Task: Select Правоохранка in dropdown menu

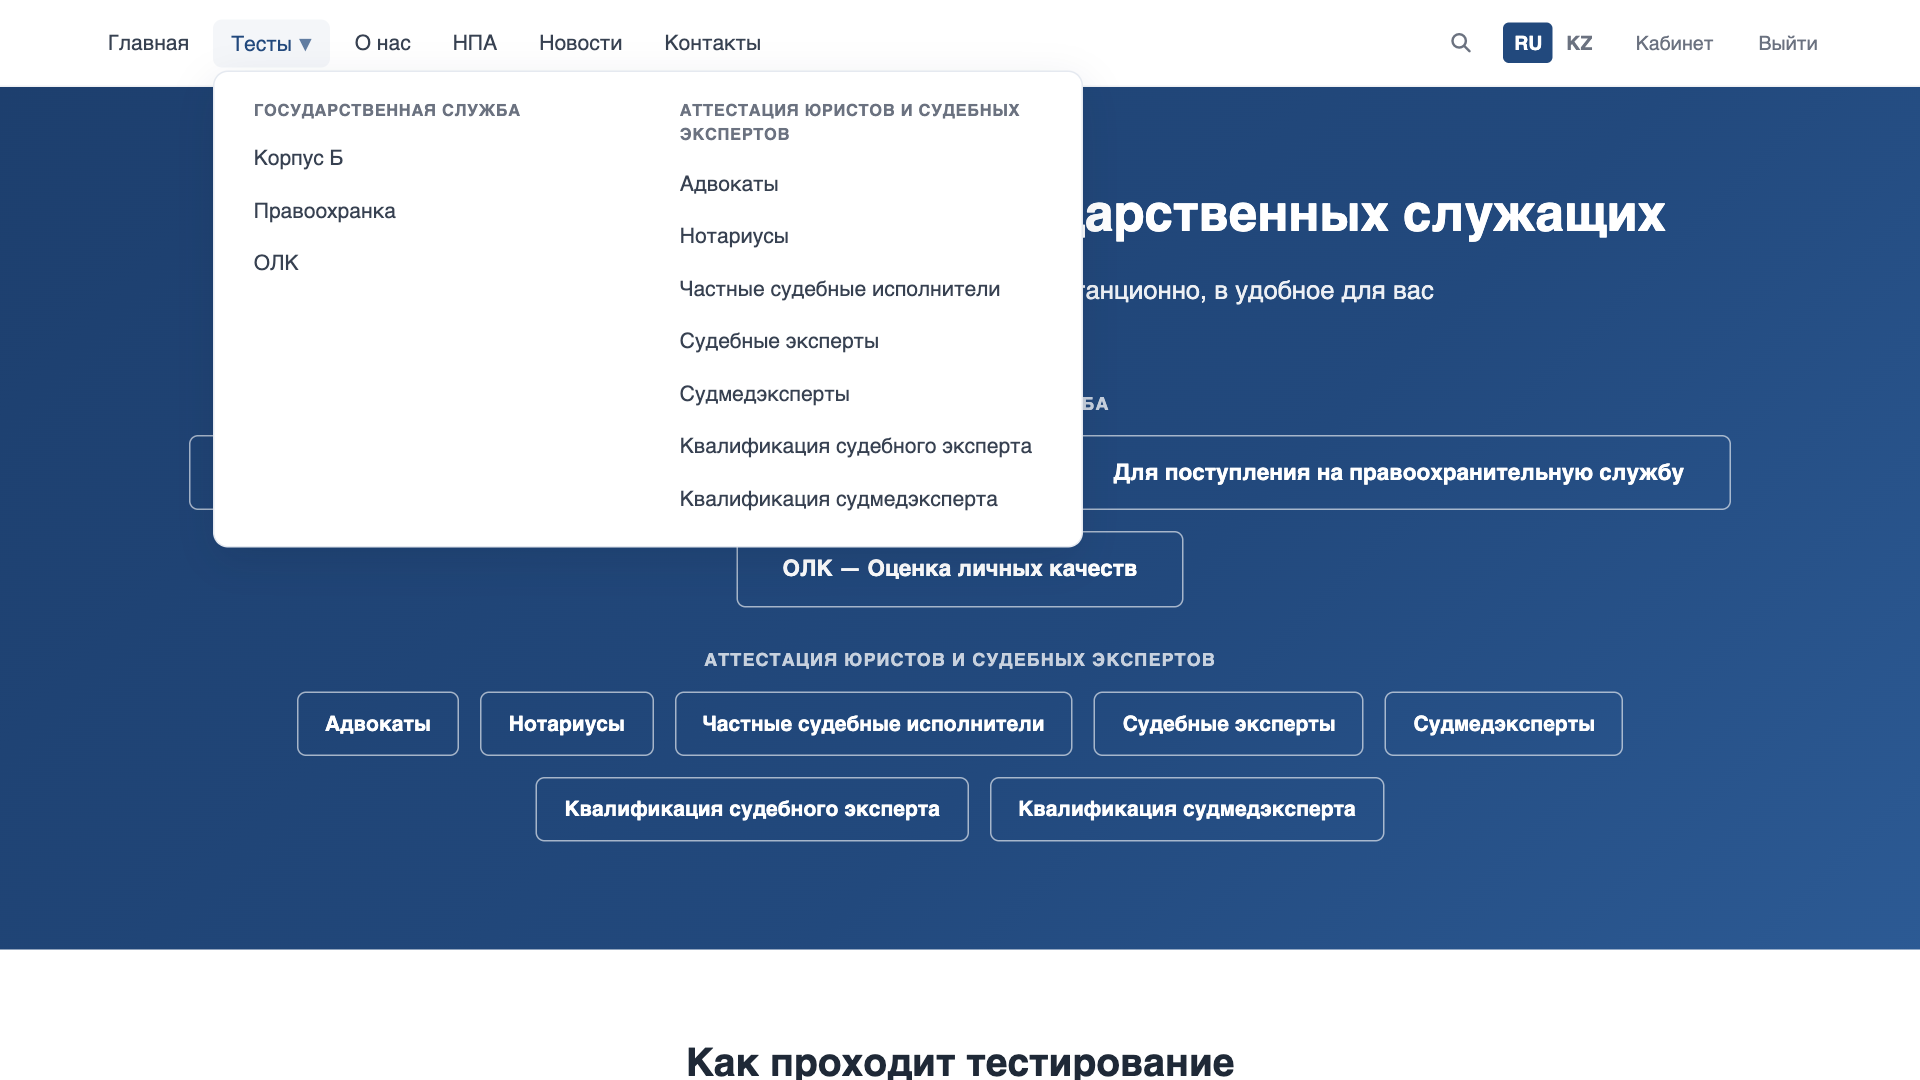Action: (325, 211)
